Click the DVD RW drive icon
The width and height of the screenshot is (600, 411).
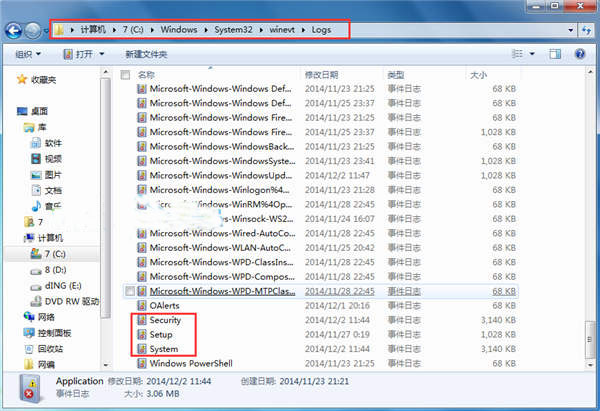pyautogui.click(x=36, y=301)
